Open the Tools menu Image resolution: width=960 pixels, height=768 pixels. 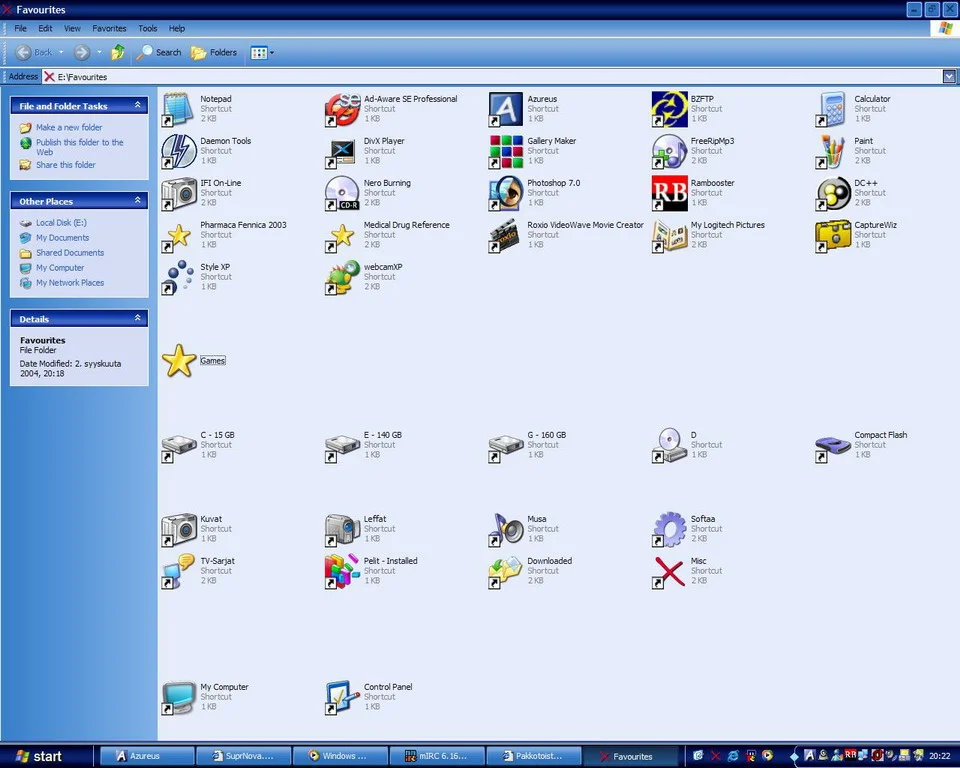148,28
